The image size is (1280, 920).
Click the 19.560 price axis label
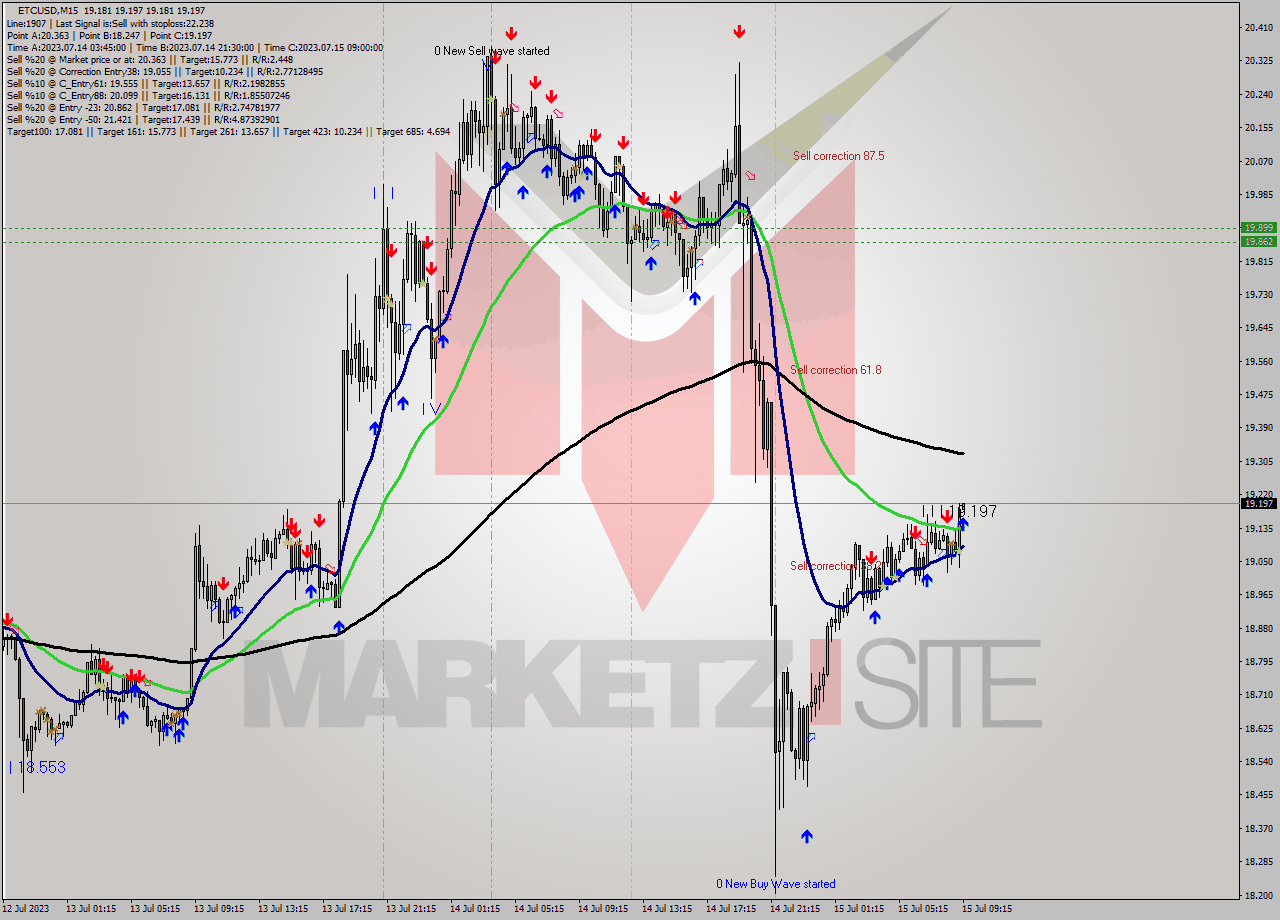pyautogui.click(x=1259, y=361)
